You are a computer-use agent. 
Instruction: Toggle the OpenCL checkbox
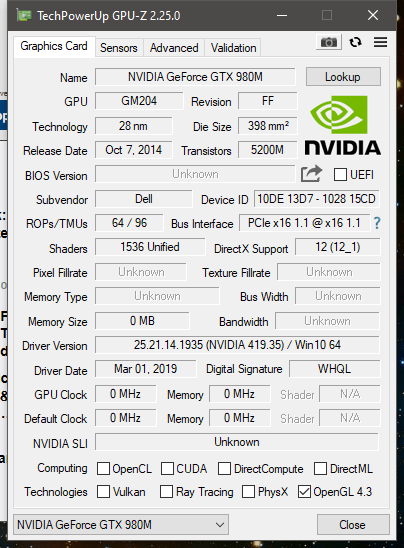click(x=103, y=469)
